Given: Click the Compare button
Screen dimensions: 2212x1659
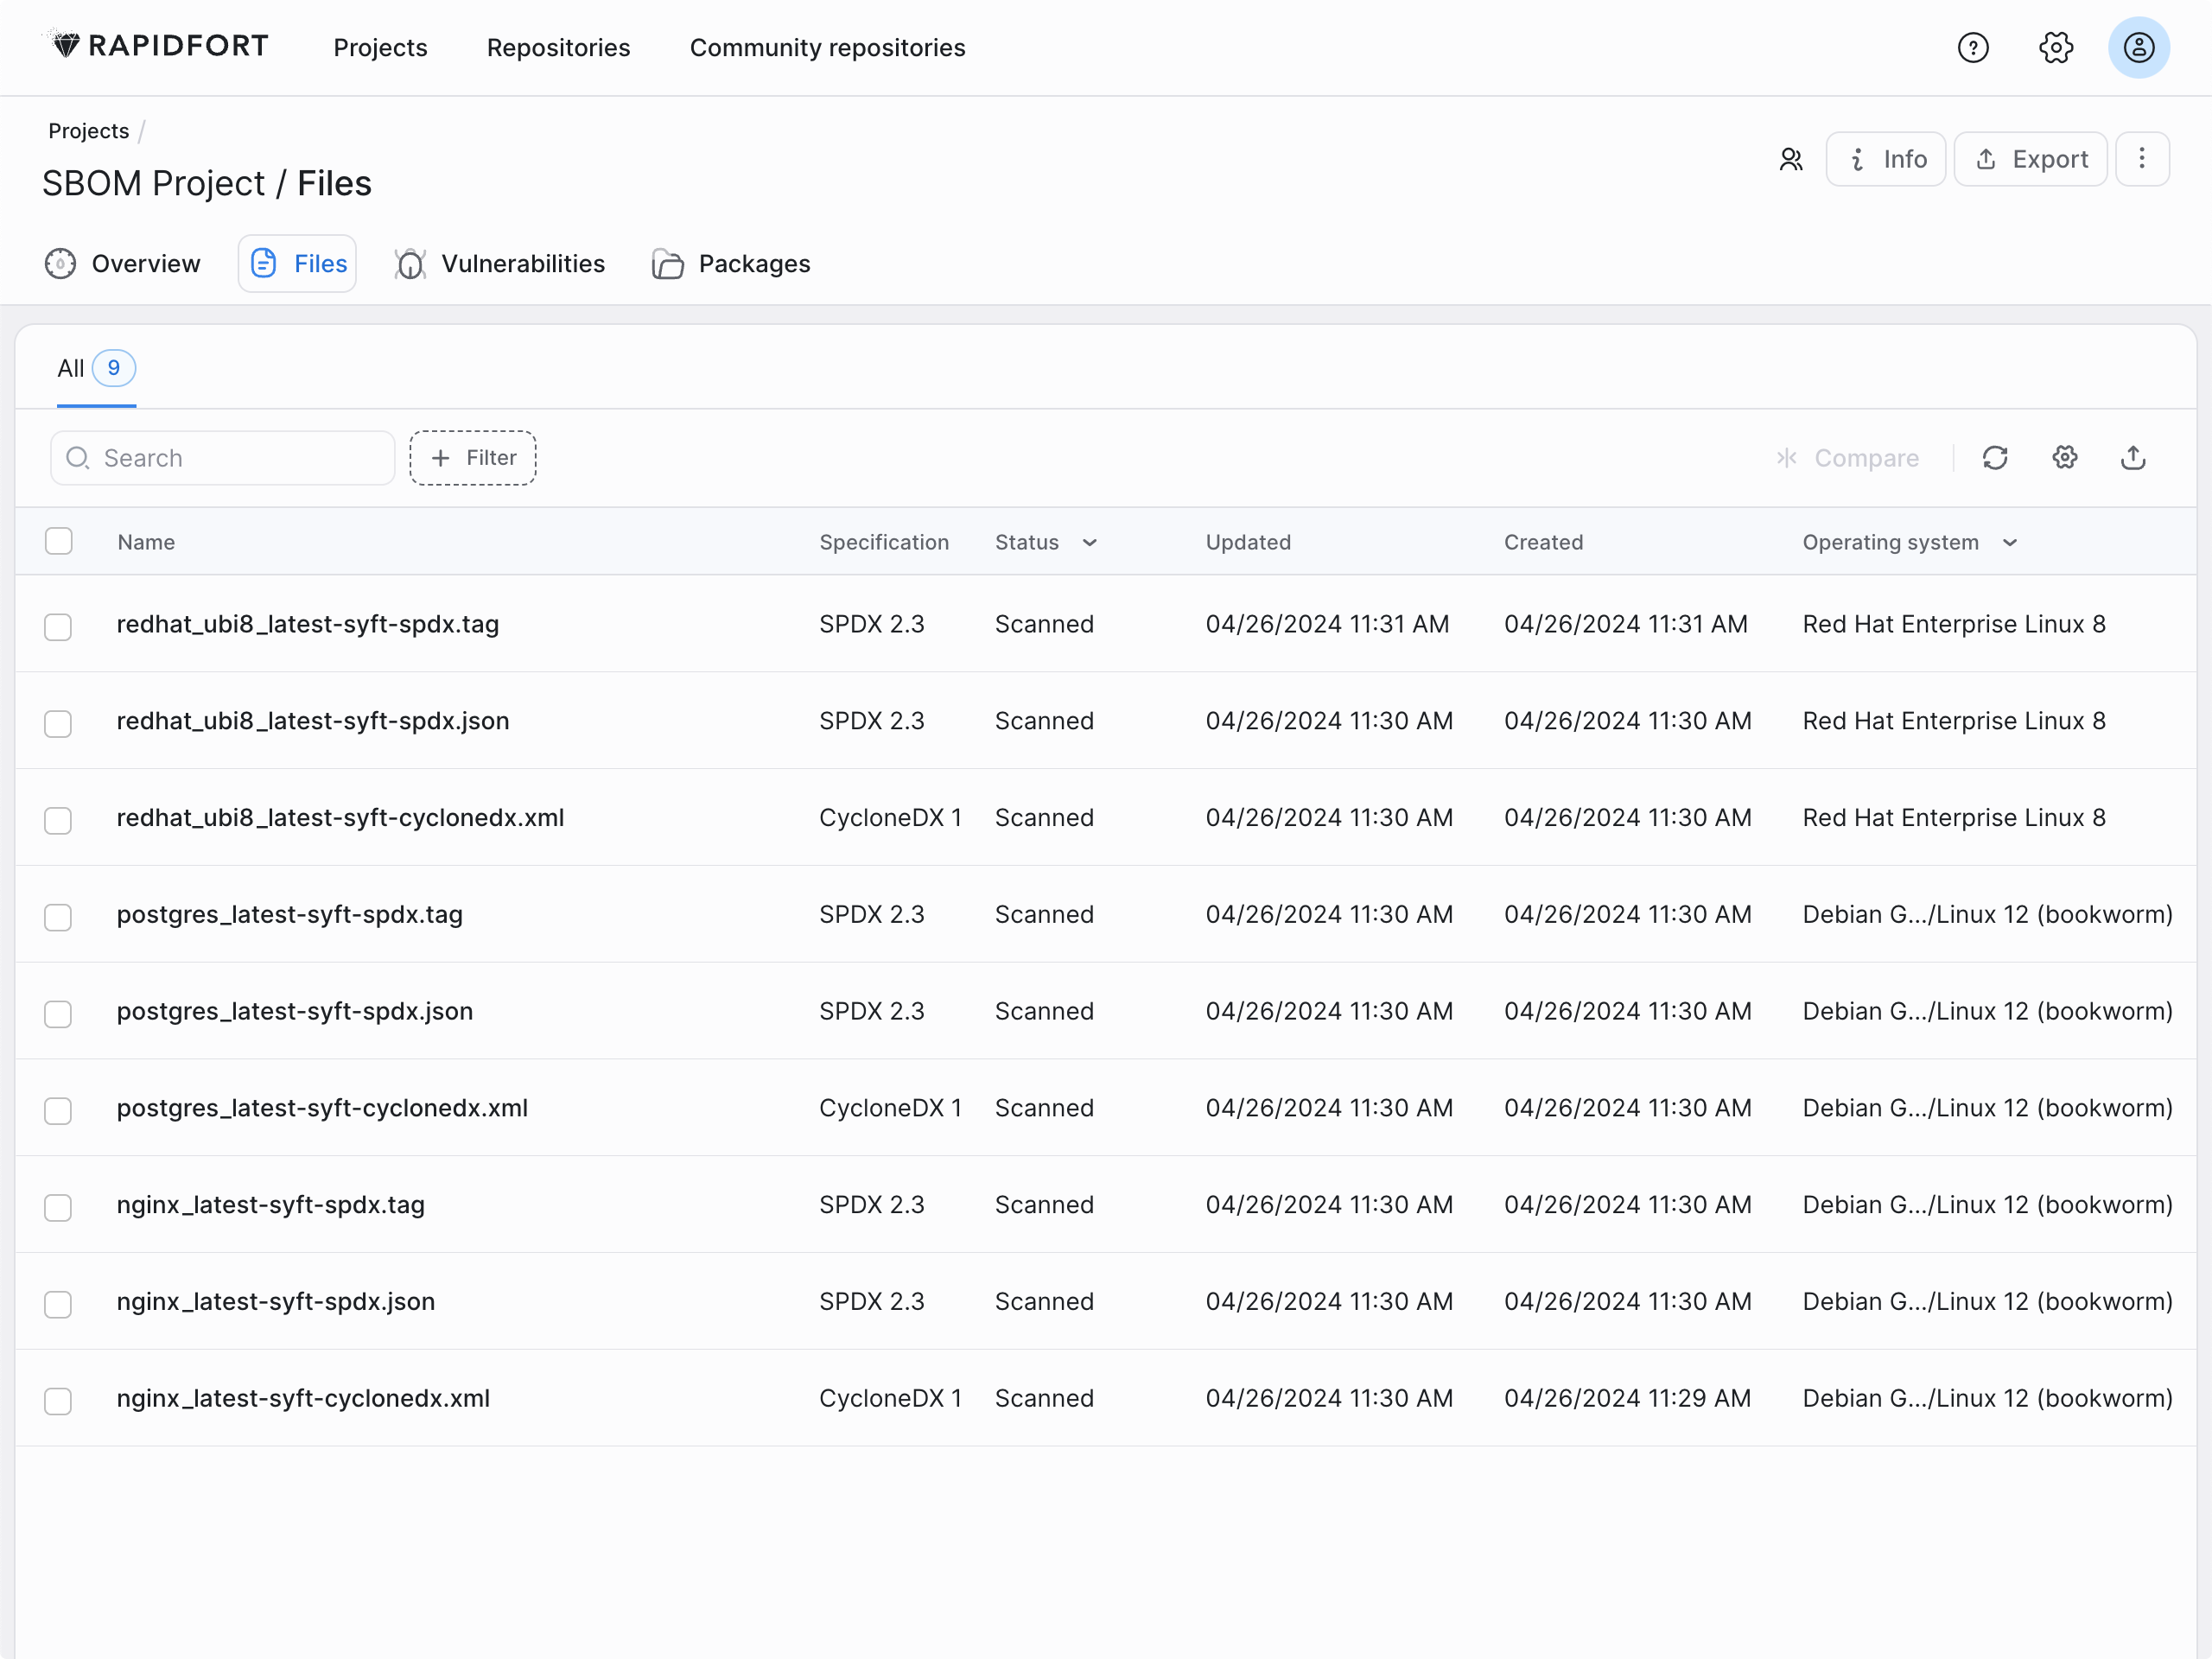Looking at the screenshot, I should click(x=1847, y=458).
